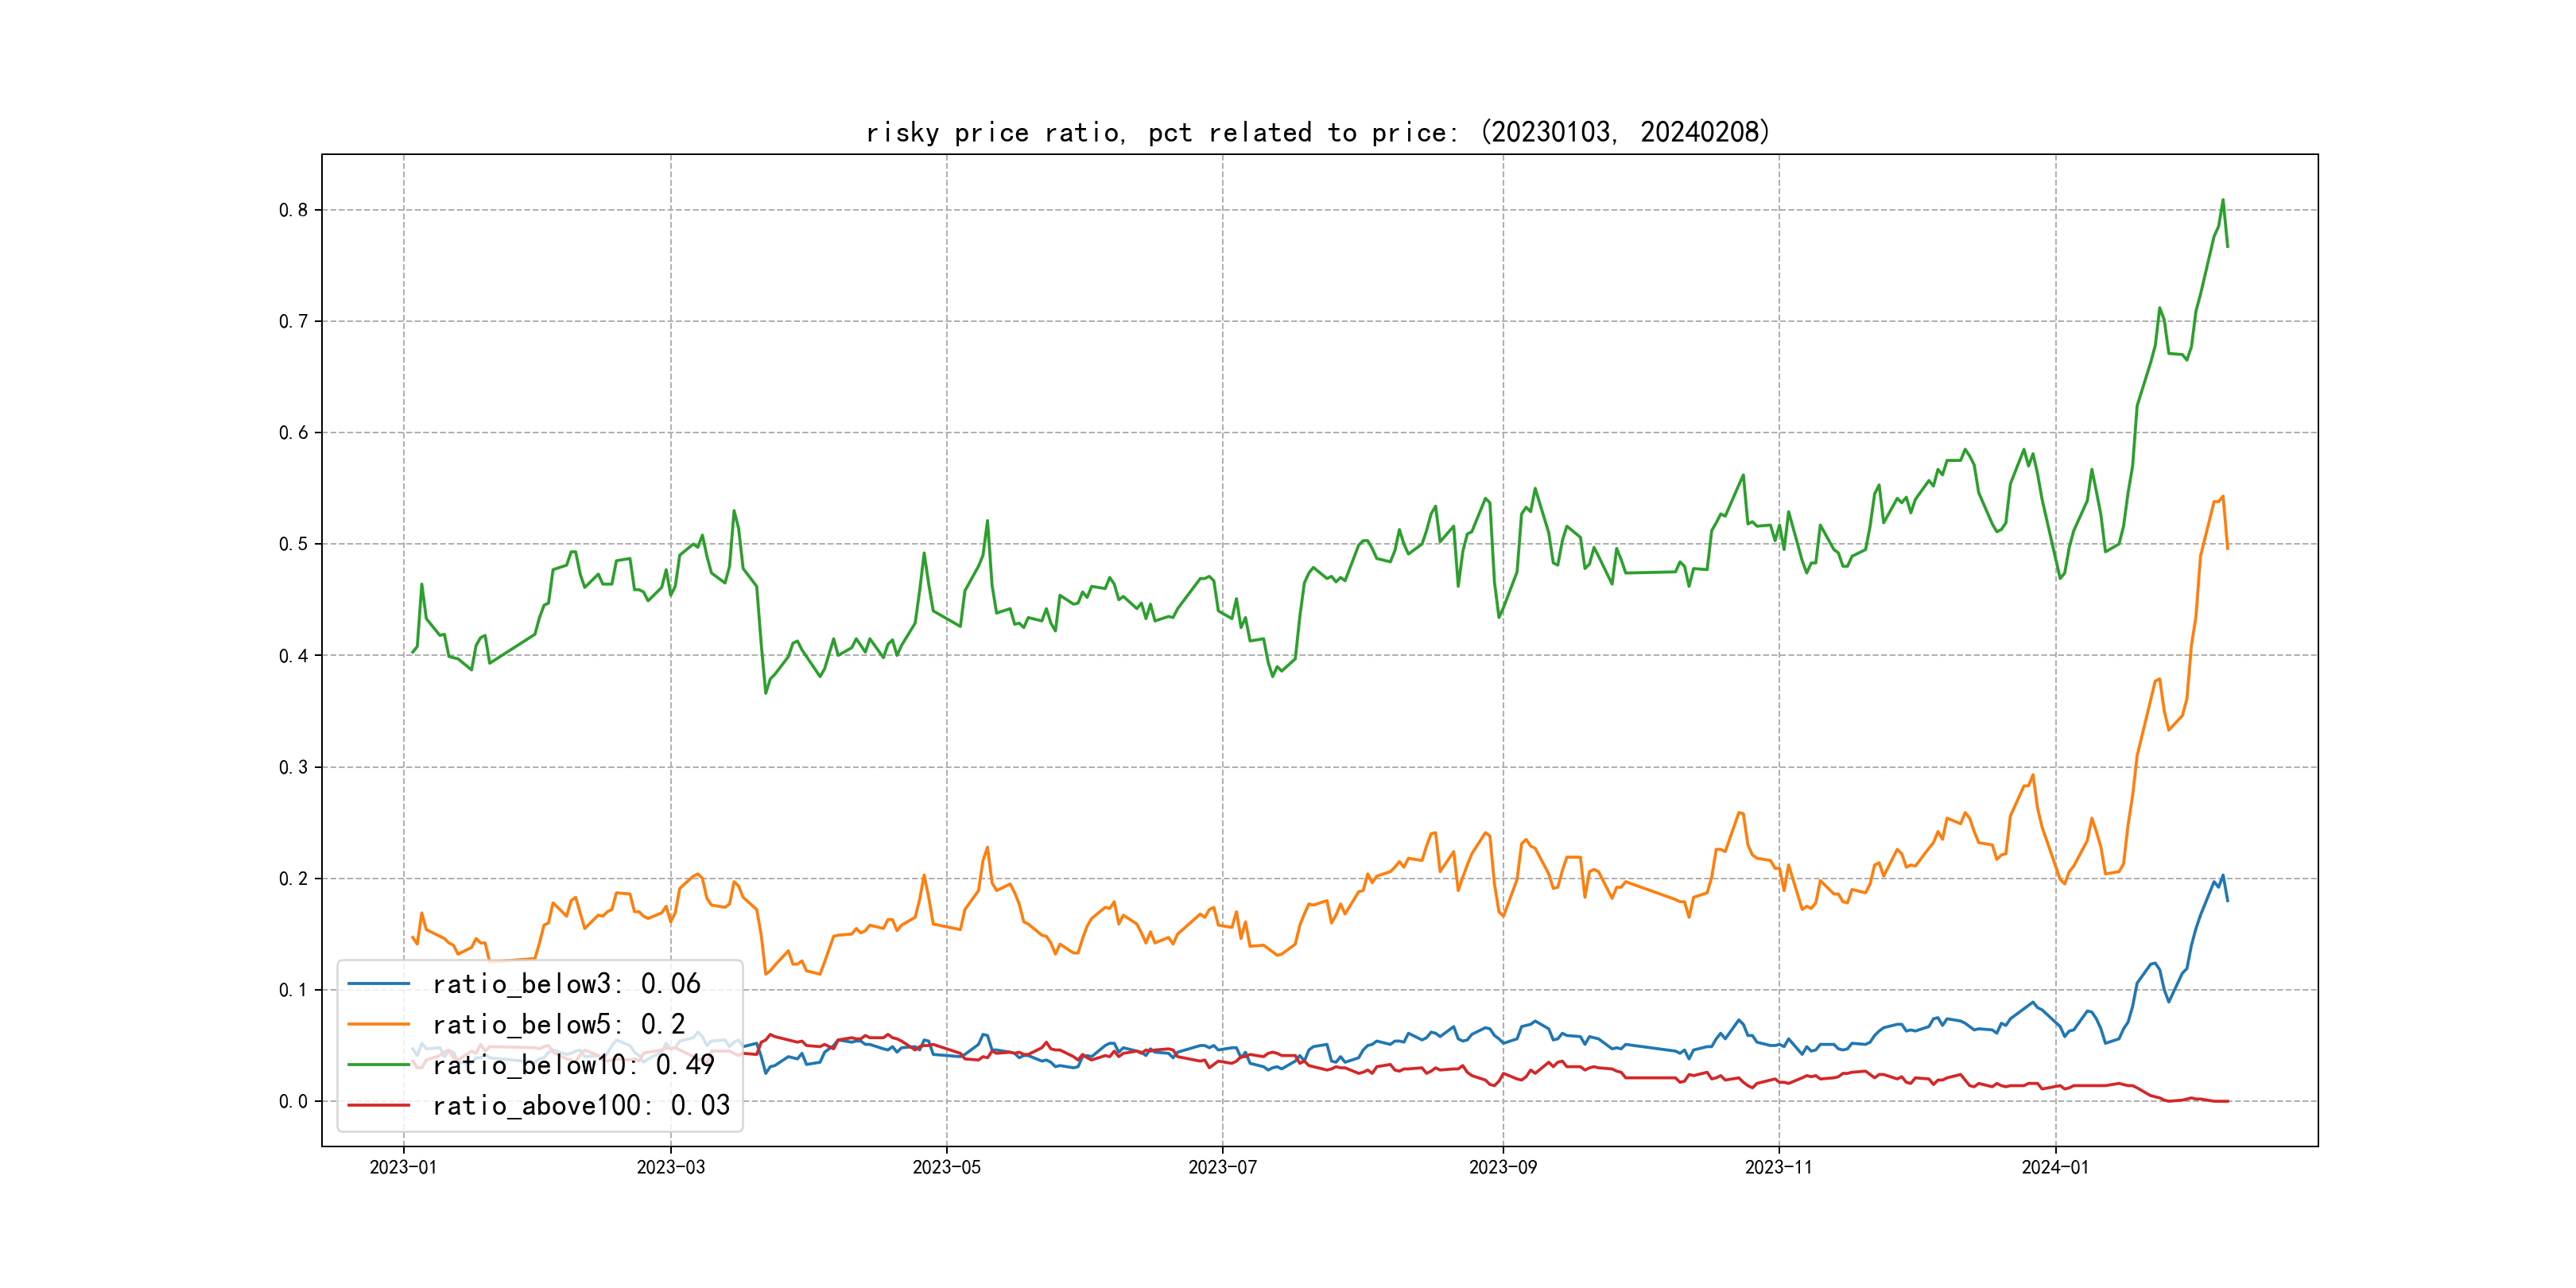
Task: Click the orange ratio_below5 legend line
Action: point(378,1024)
